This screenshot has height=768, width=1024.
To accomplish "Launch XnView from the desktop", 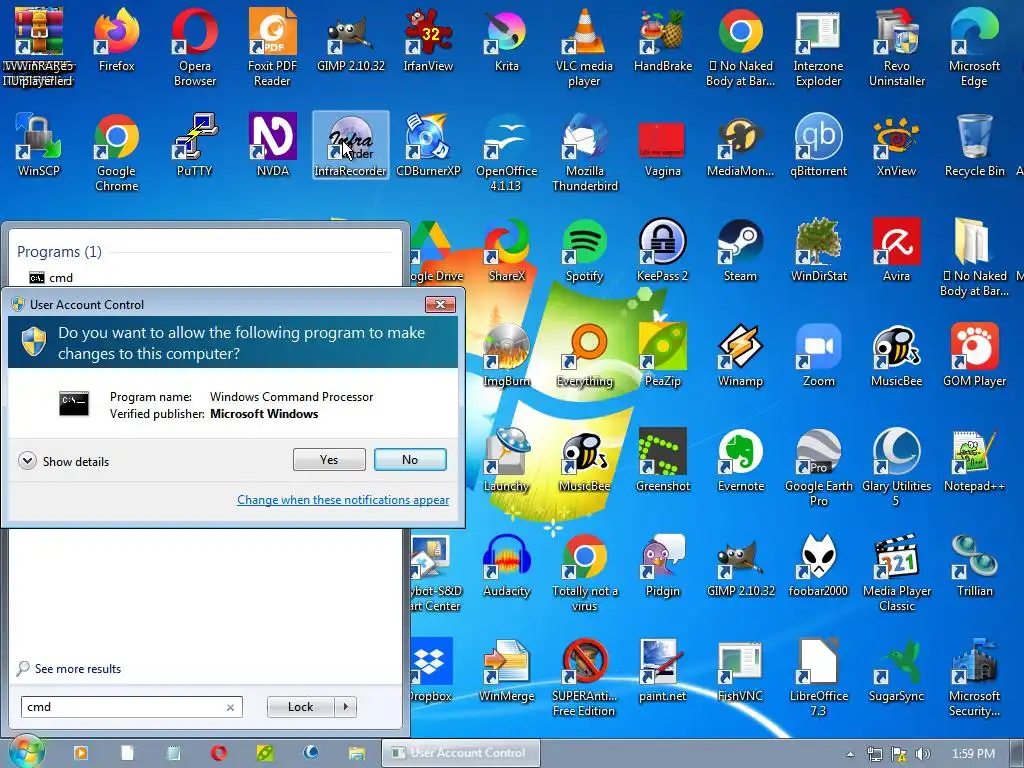I will pyautogui.click(x=897, y=145).
